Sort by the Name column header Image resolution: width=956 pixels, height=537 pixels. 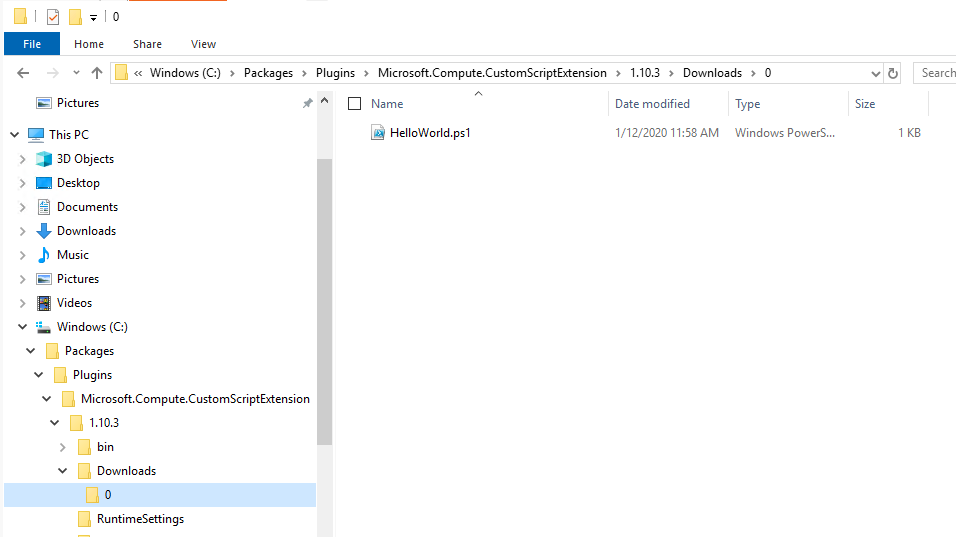[x=387, y=104]
